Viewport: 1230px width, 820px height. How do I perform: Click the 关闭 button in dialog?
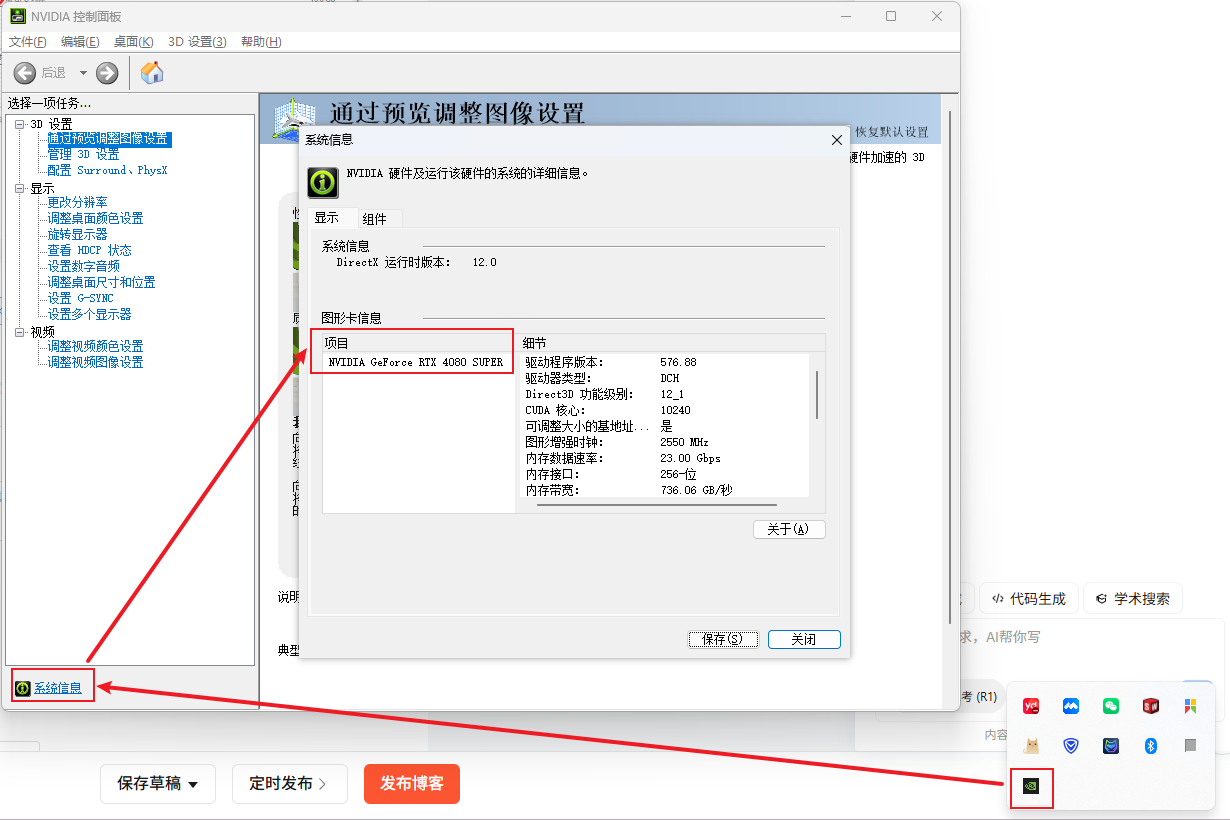coord(804,639)
